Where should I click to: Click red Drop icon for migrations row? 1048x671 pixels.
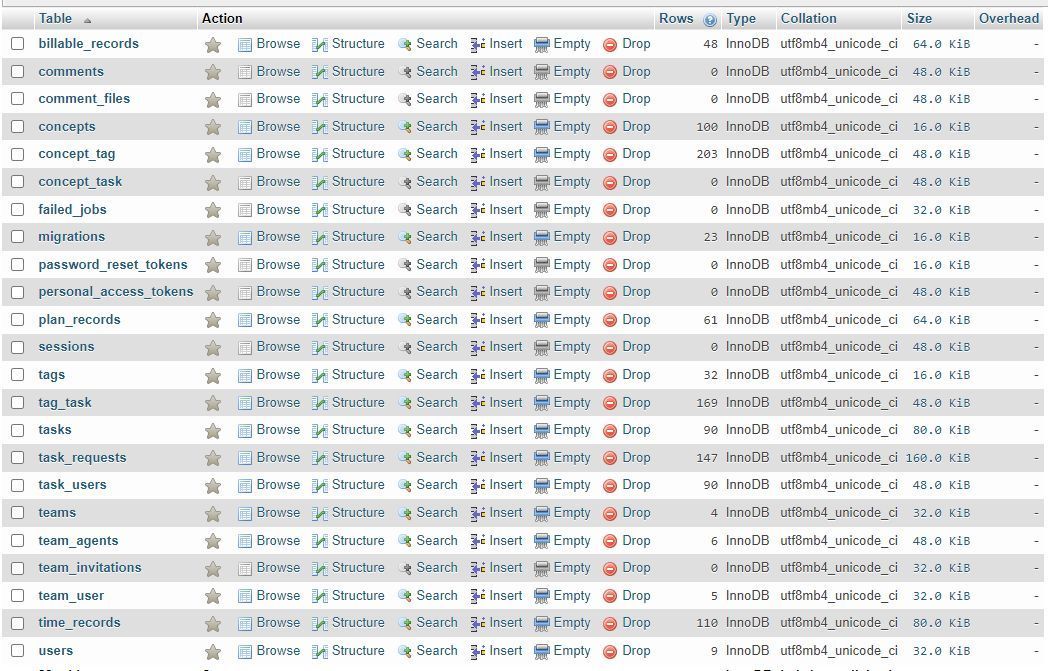pyautogui.click(x=610, y=238)
